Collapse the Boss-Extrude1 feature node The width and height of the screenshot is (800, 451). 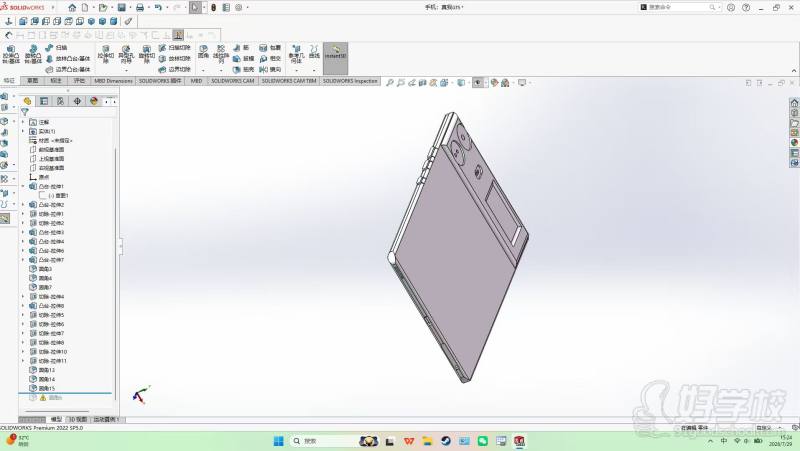23,186
